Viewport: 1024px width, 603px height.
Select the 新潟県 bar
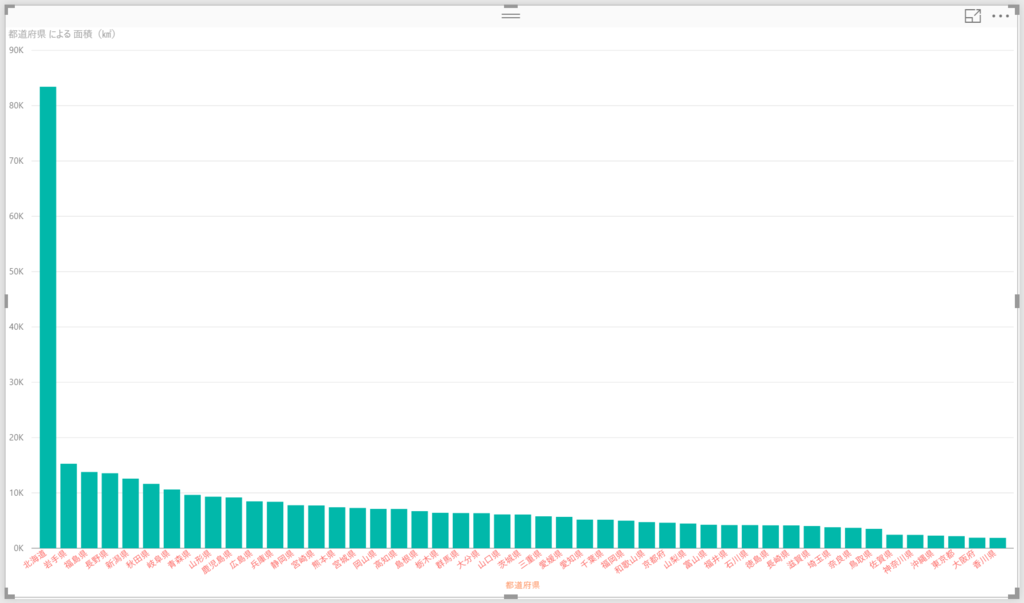131,513
